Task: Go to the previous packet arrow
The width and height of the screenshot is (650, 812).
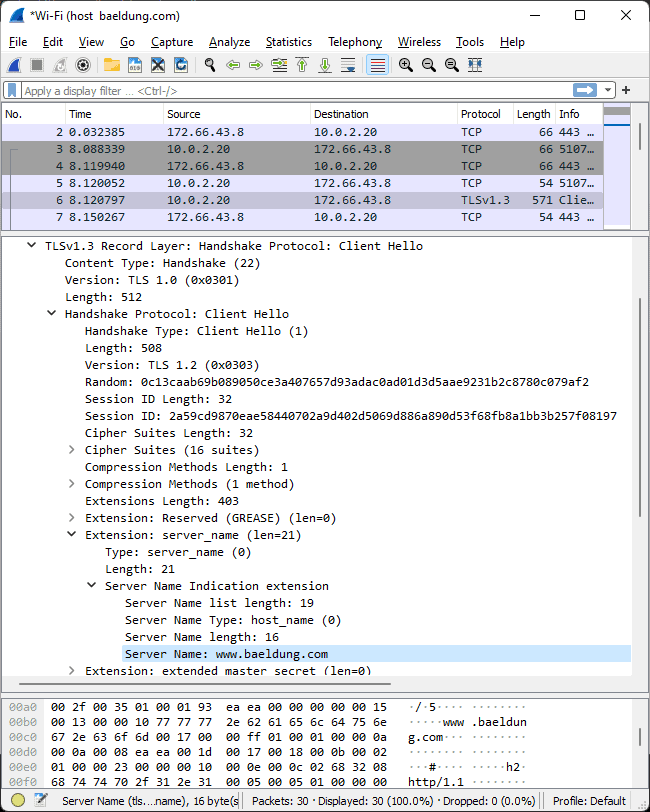Action: 233,65
